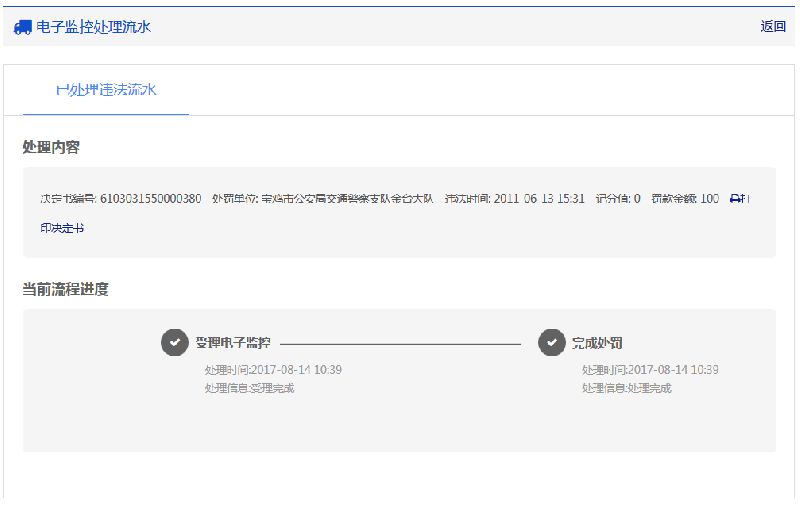Click the 返回 link to go back

click(x=772, y=27)
